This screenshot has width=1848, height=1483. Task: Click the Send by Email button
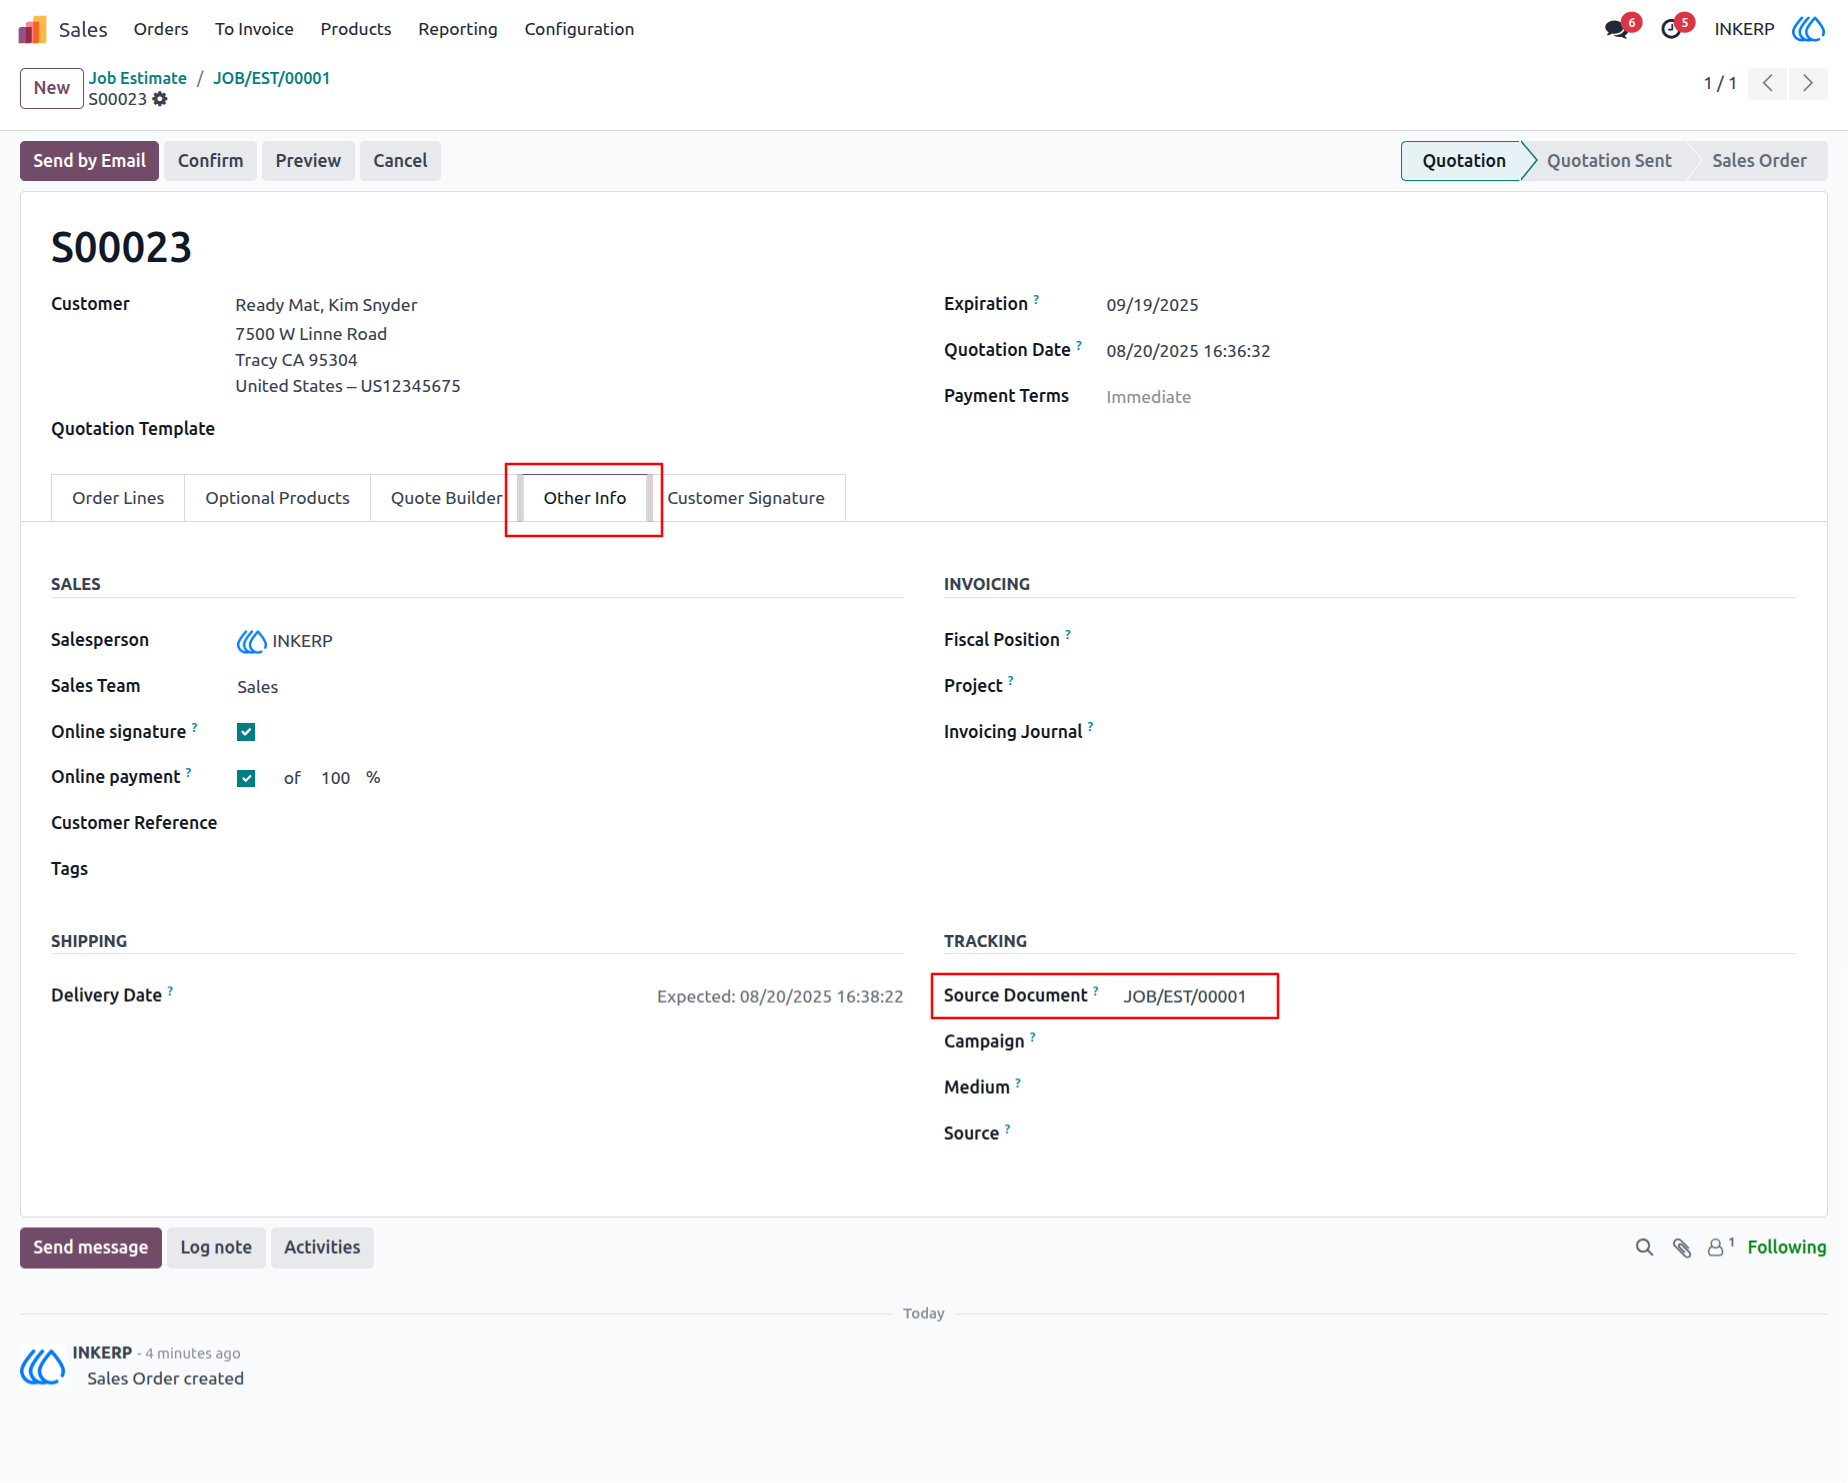click(x=89, y=161)
